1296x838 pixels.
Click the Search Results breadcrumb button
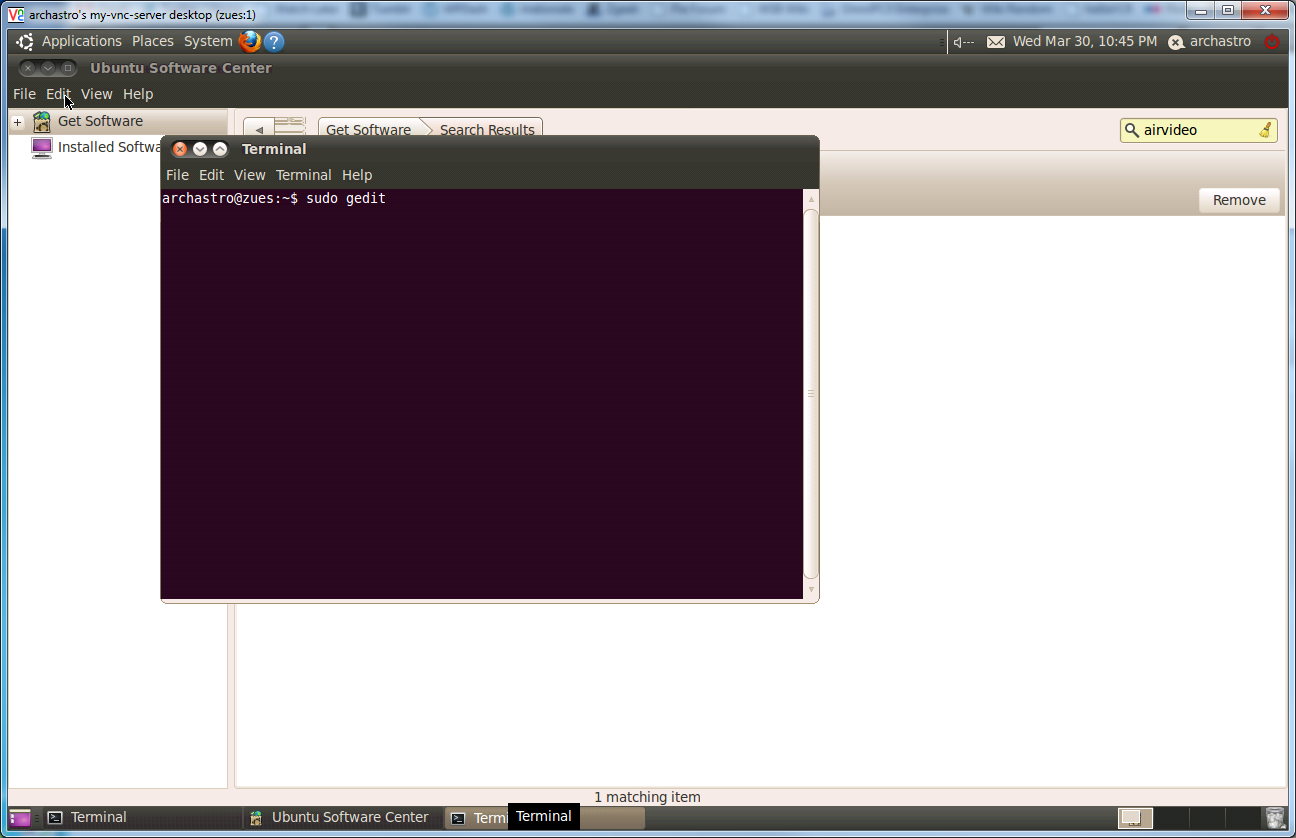(487, 130)
